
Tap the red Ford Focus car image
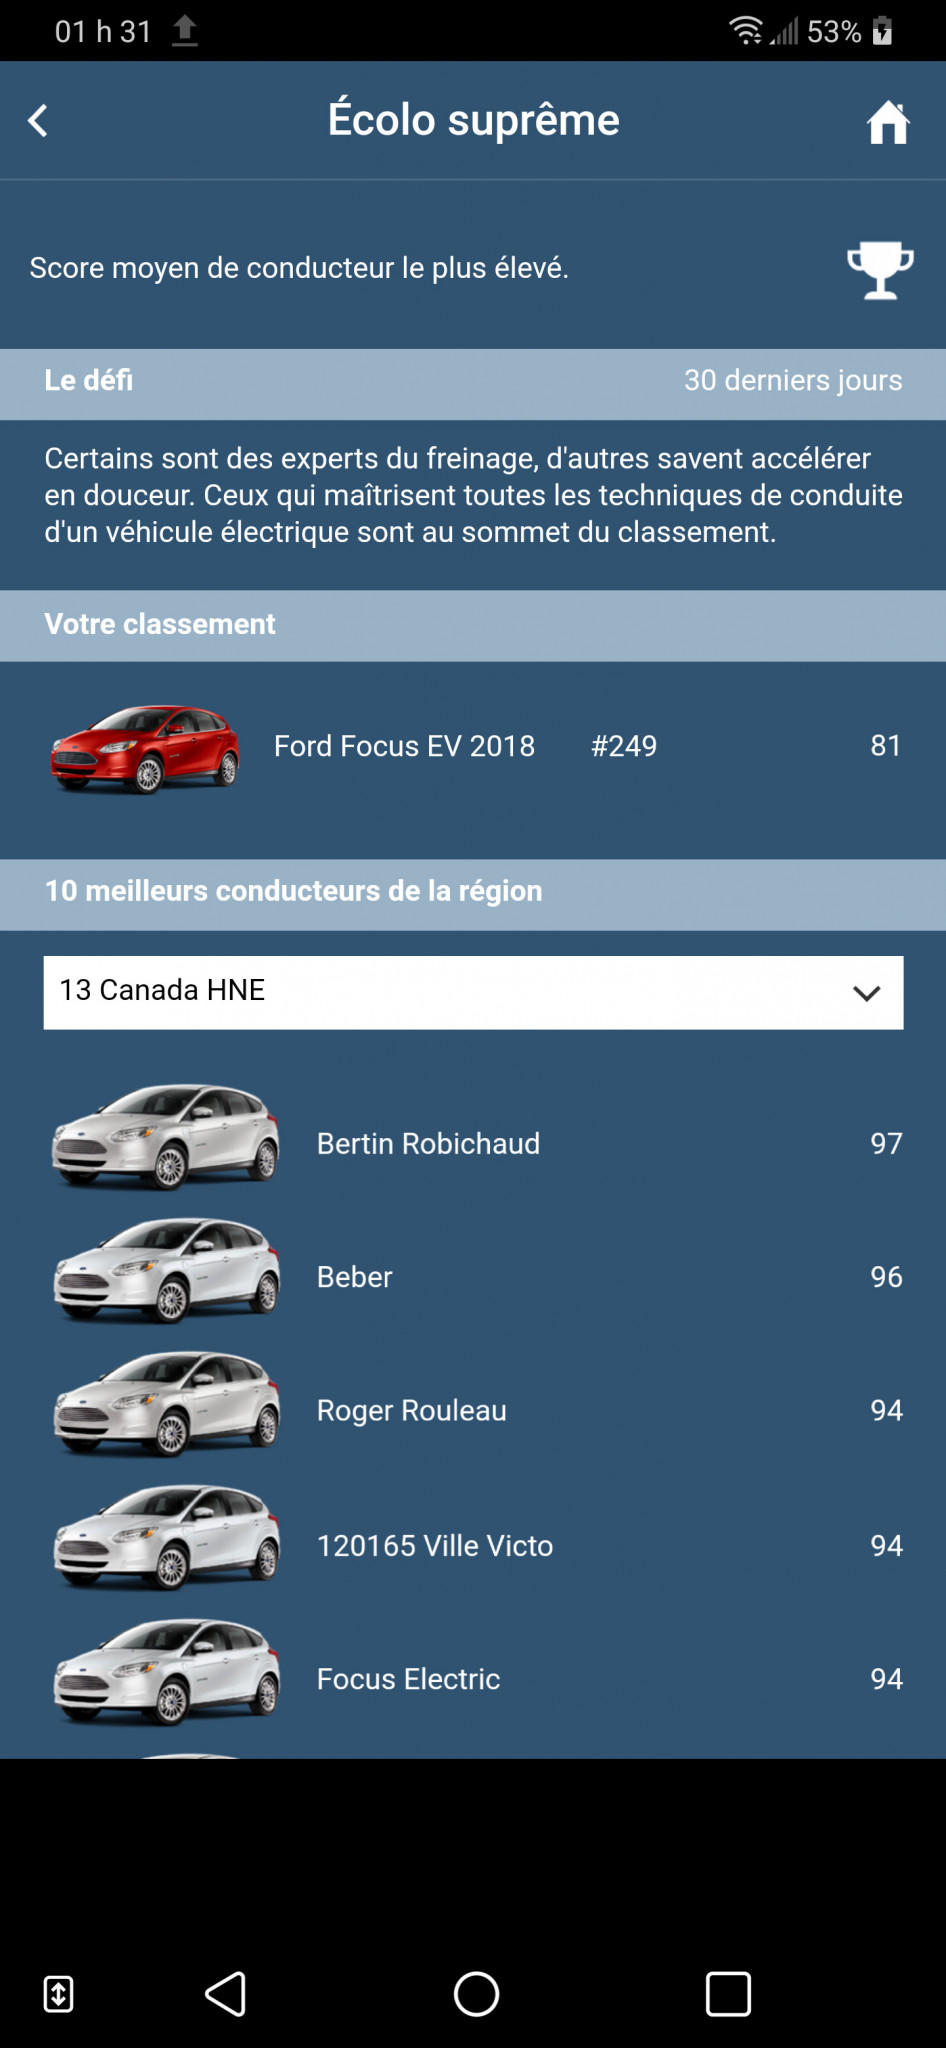pyautogui.click(x=146, y=748)
